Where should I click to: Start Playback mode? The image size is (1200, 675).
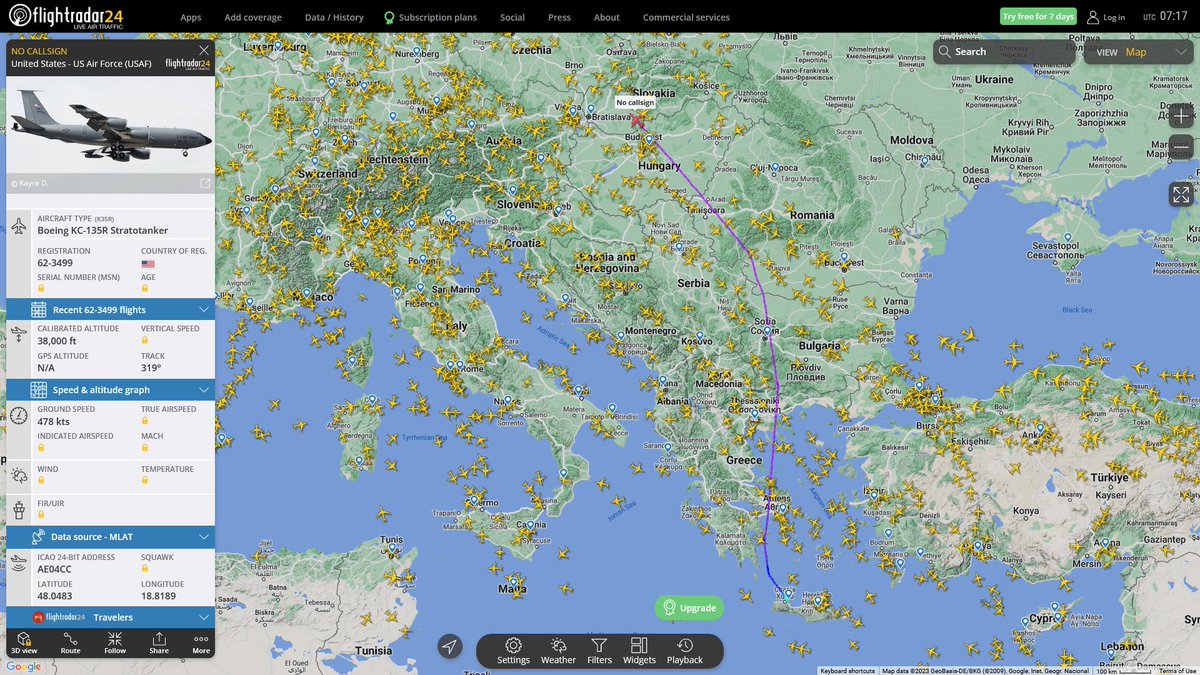[x=685, y=651]
